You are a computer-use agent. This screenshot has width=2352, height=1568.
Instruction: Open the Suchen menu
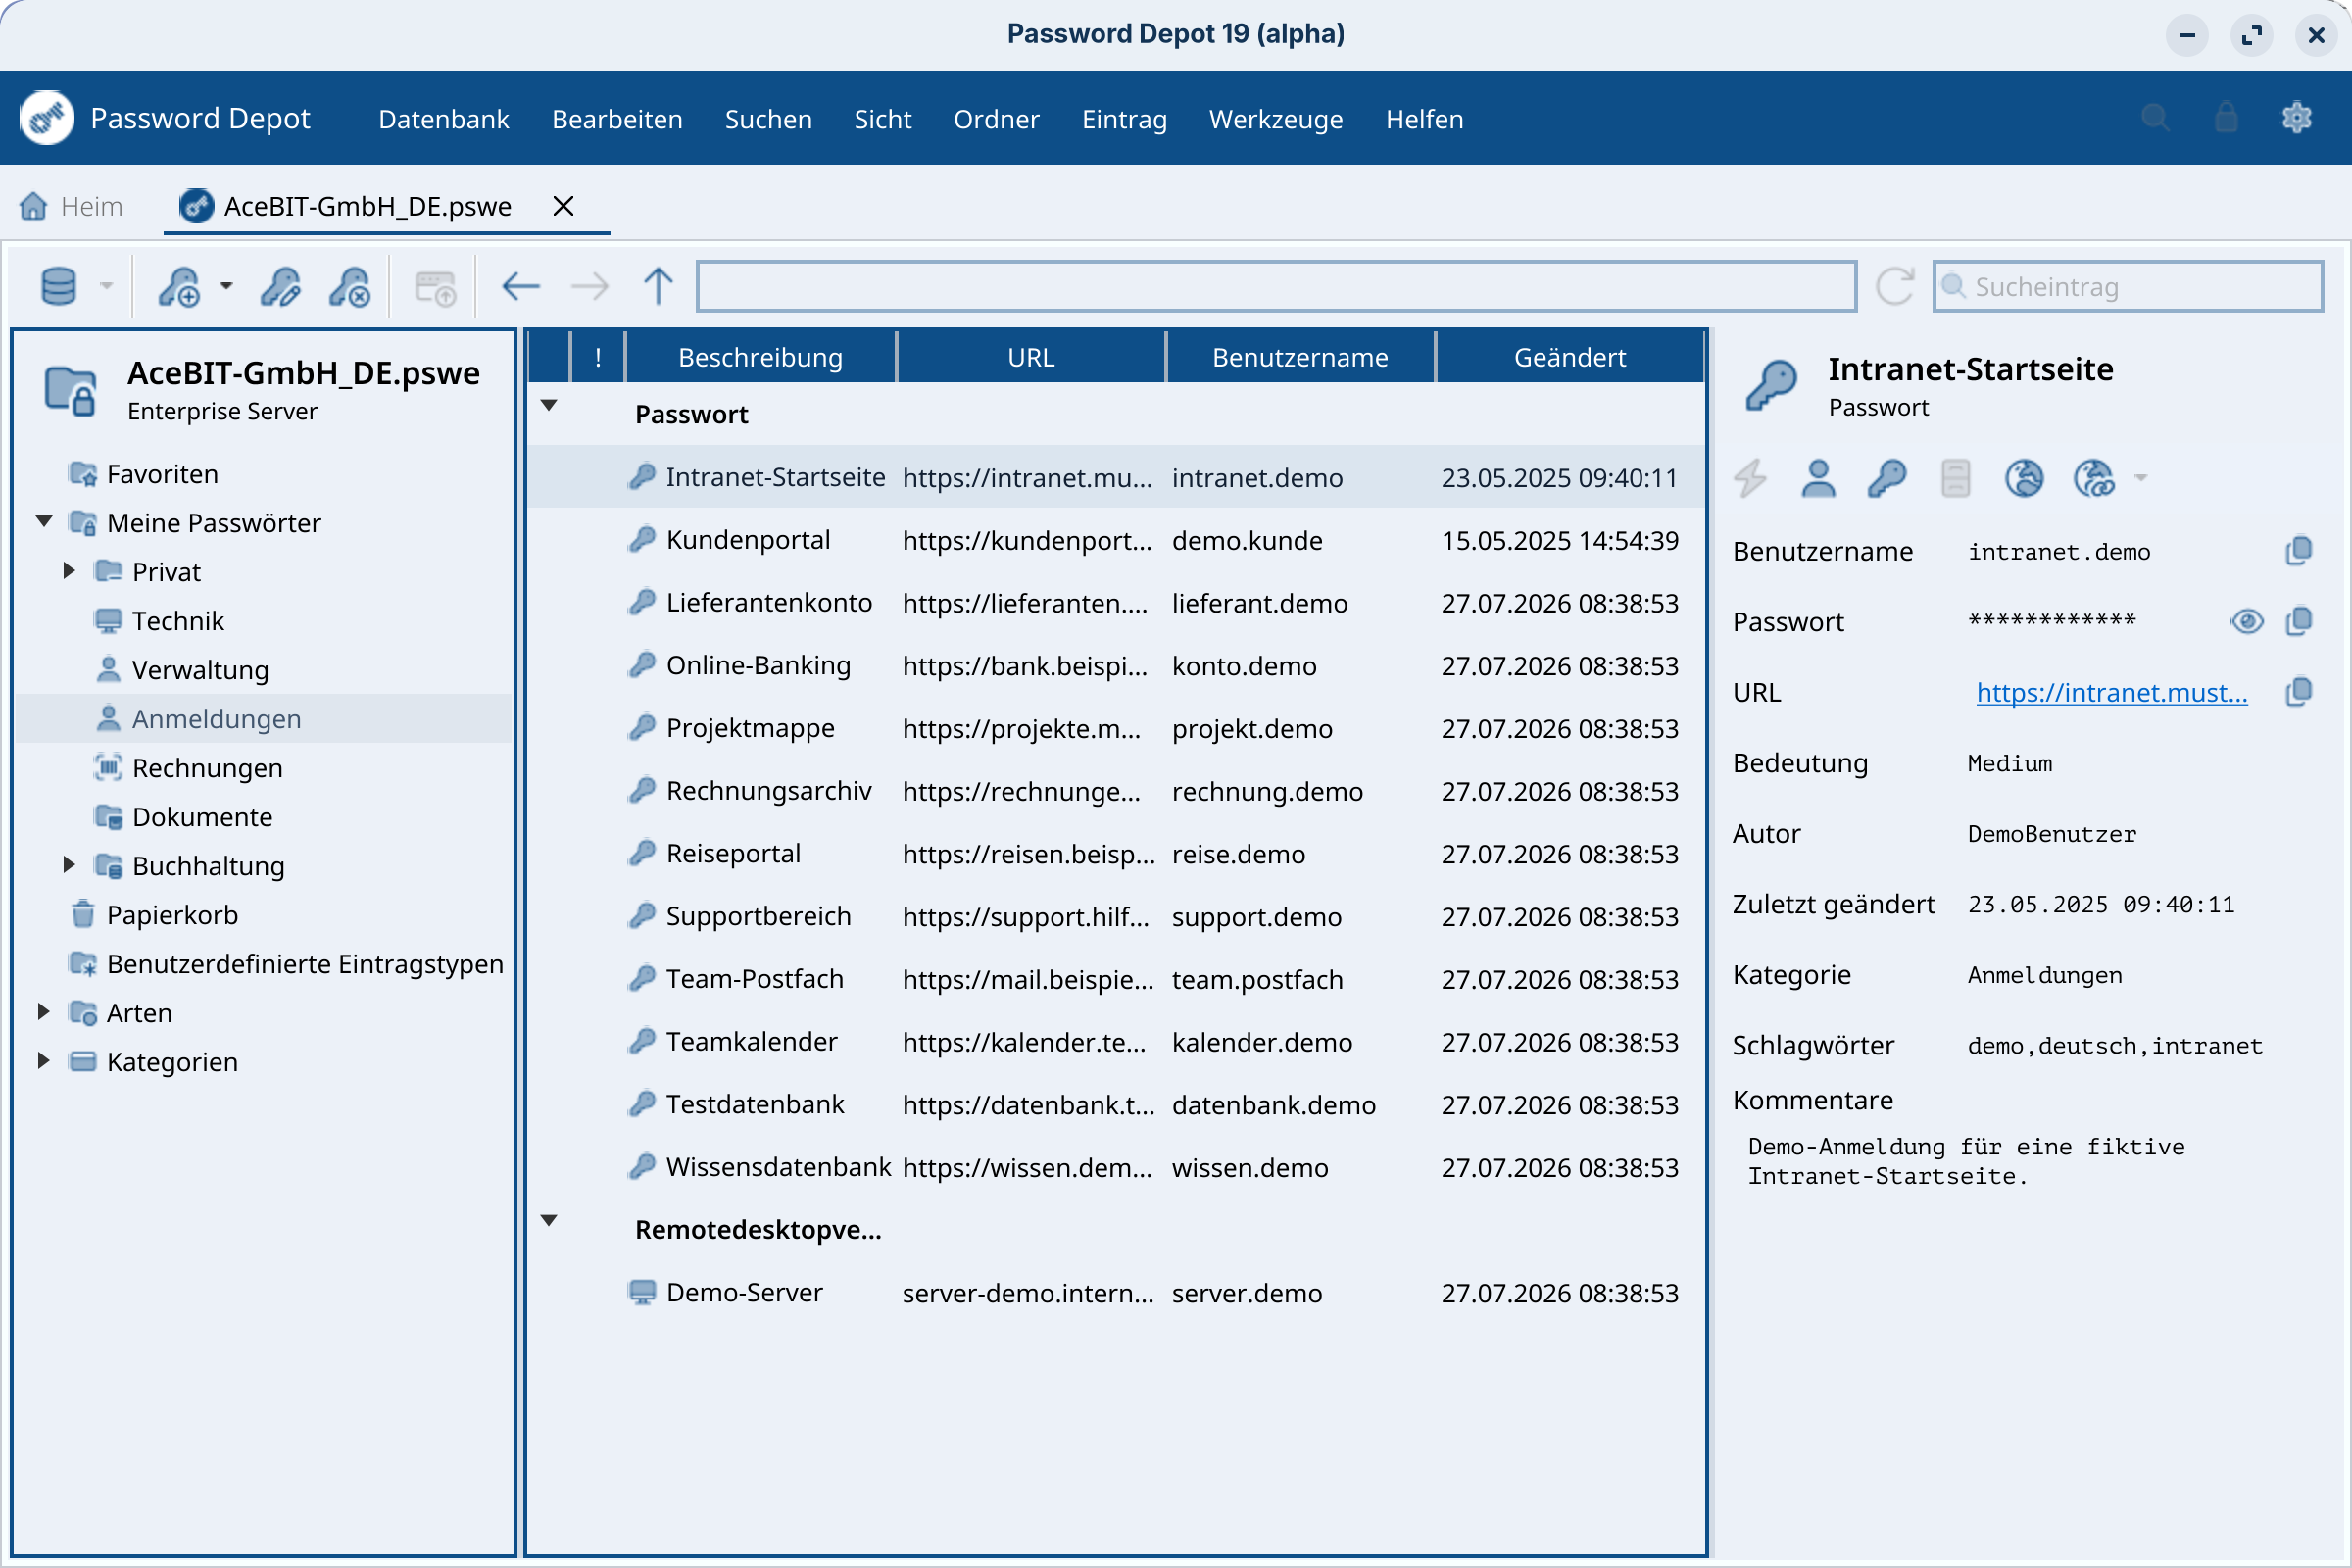pos(768,119)
